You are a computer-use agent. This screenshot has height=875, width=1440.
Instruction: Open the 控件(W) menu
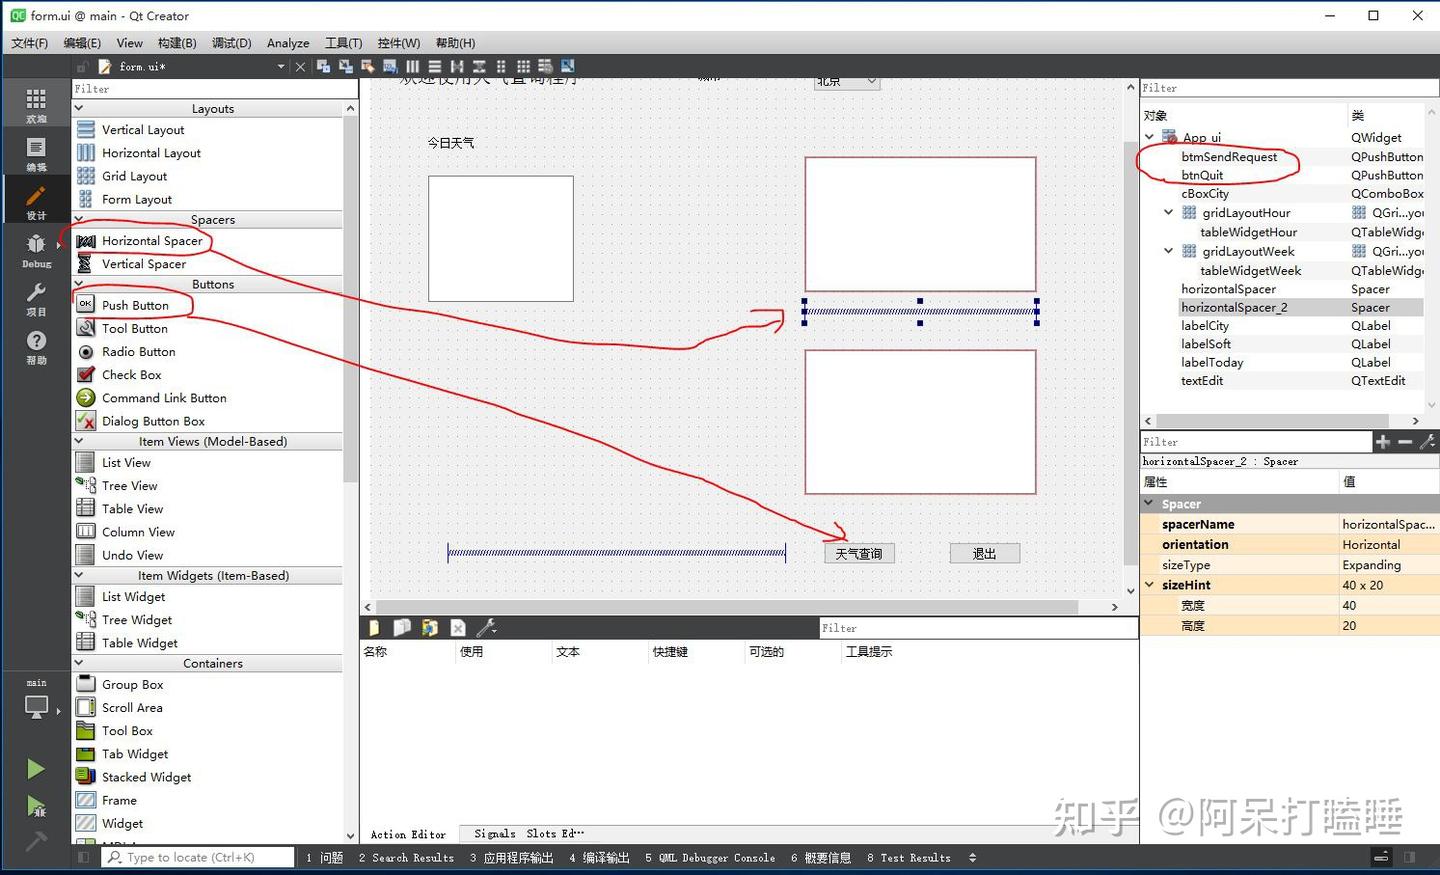point(398,43)
